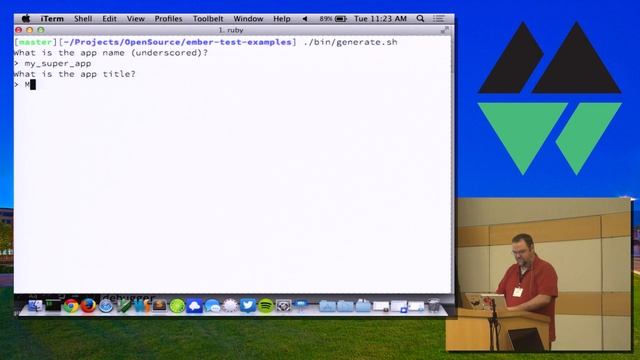Open the Apple menu
Image resolution: width=640 pixels, height=360 pixels.
26,18
